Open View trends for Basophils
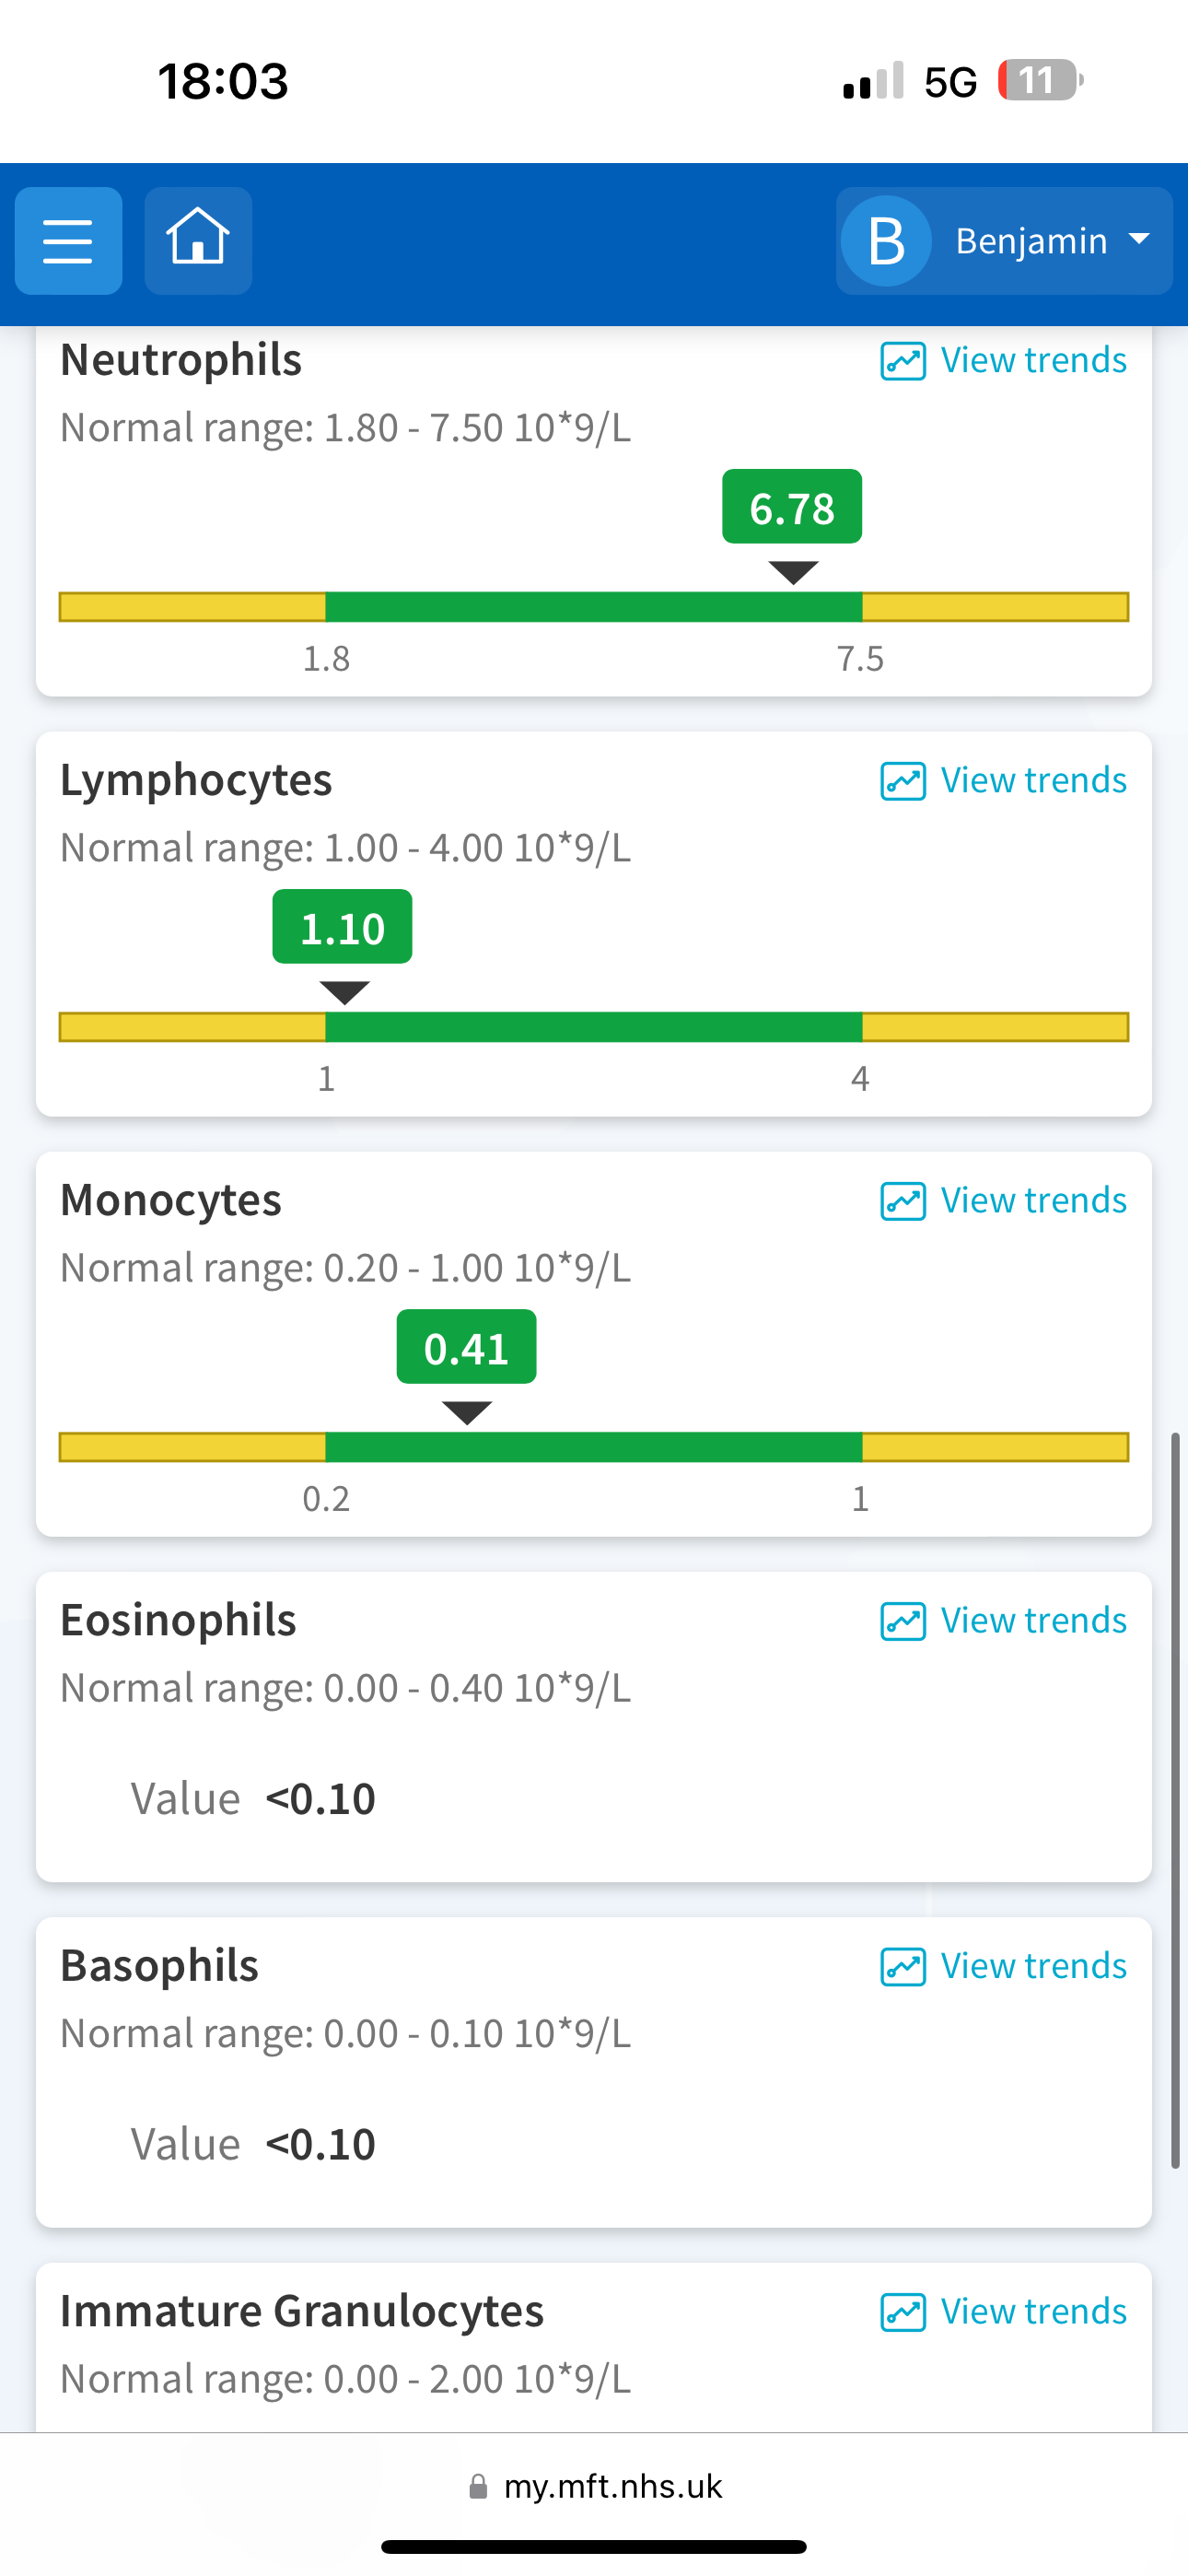 [x=1003, y=1966]
